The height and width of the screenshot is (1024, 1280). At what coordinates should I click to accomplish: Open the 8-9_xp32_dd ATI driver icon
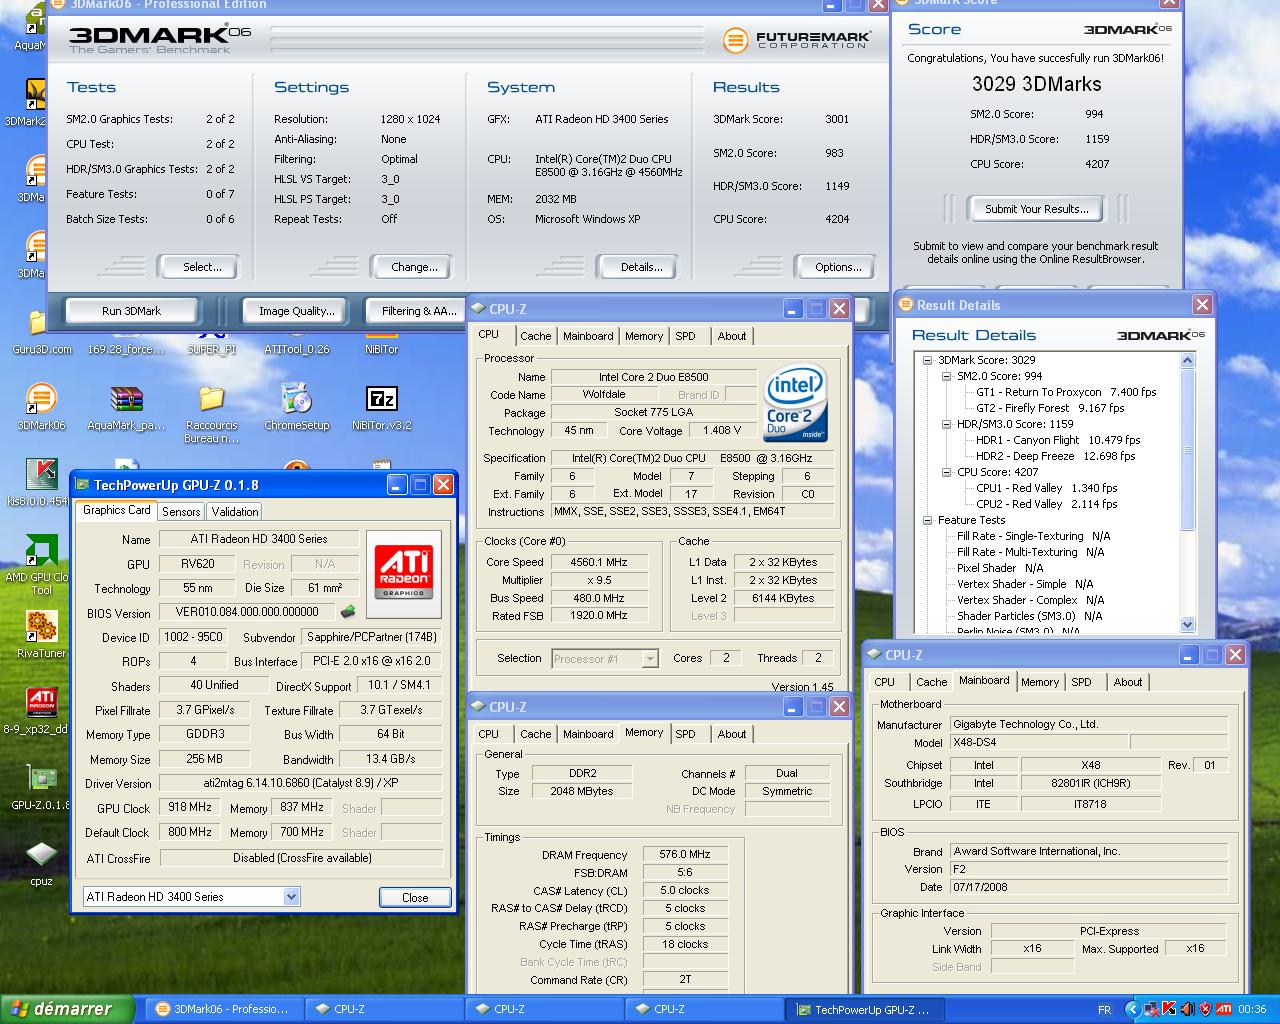pyautogui.click(x=40, y=703)
